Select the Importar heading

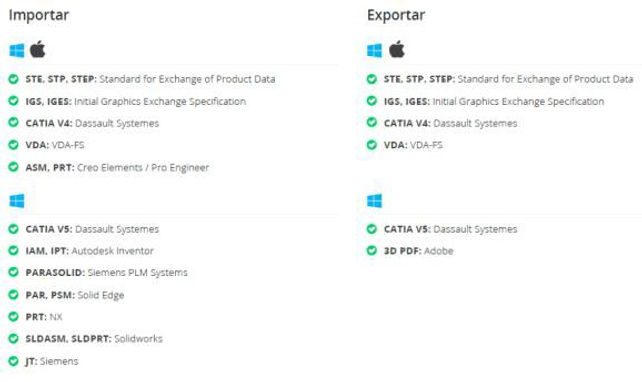coord(39,15)
